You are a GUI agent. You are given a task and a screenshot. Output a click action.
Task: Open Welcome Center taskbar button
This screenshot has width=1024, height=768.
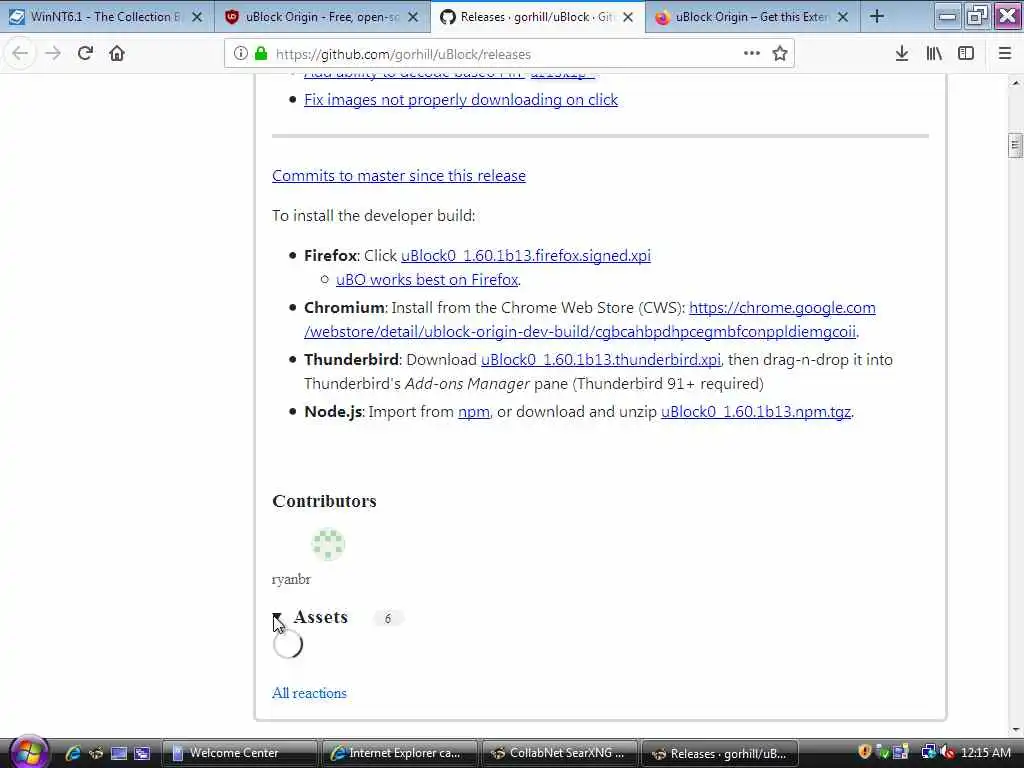pos(239,753)
